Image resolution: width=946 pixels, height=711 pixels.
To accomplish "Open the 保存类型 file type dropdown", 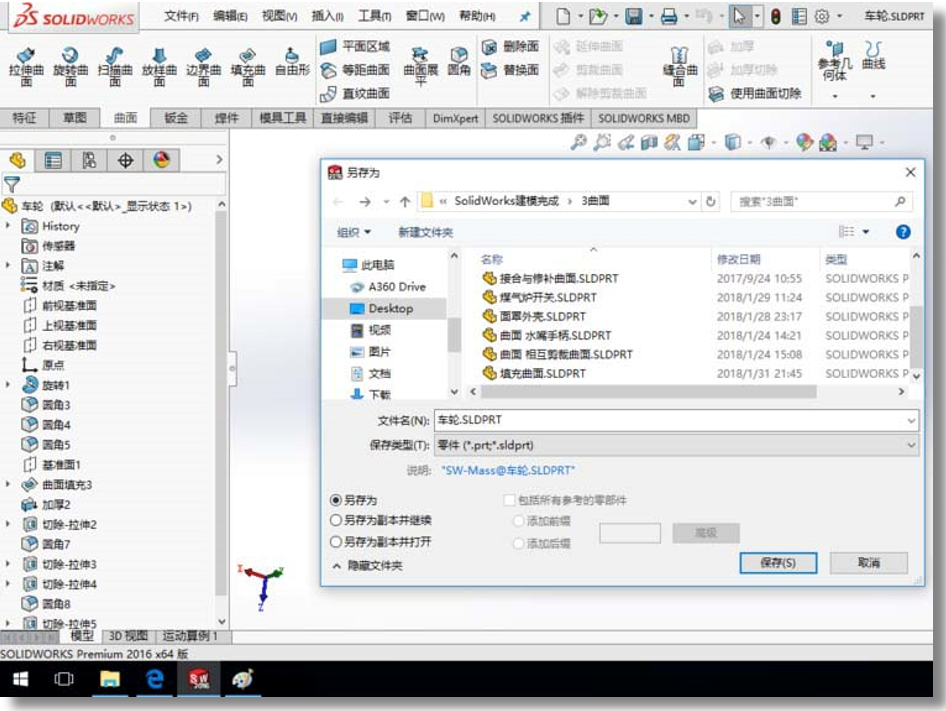I will click(676, 445).
